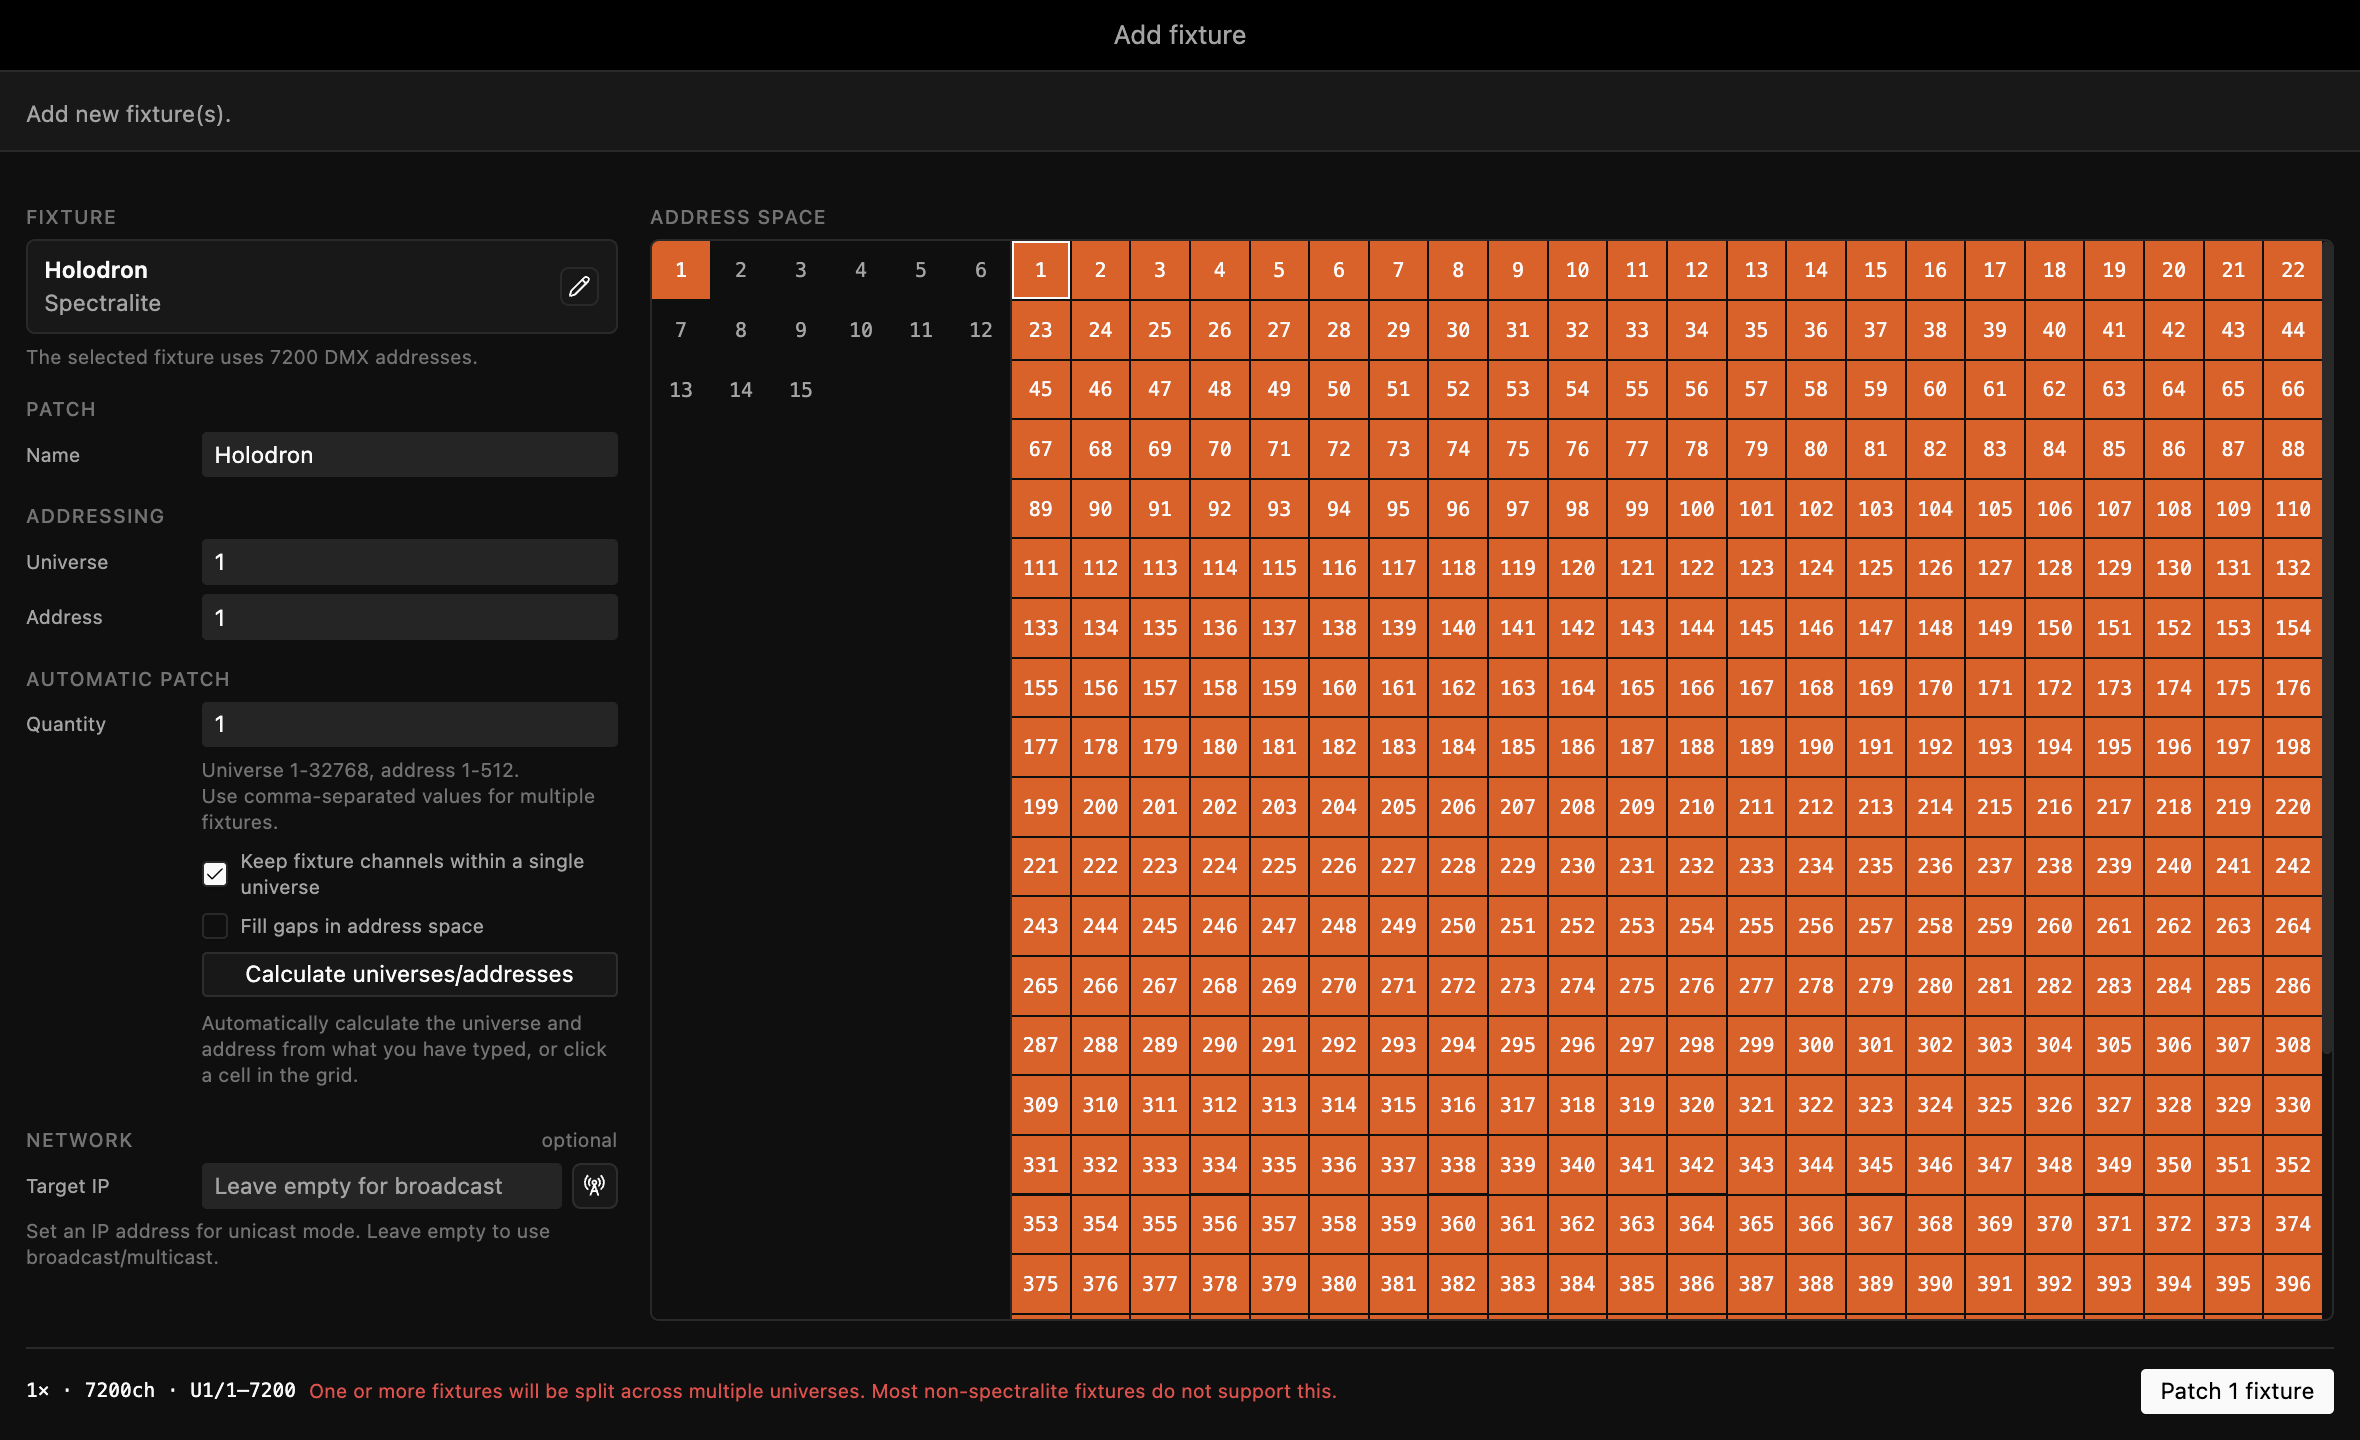Click address cell 22 in the grid
2360x1440 pixels.
[x=2293, y=270]
